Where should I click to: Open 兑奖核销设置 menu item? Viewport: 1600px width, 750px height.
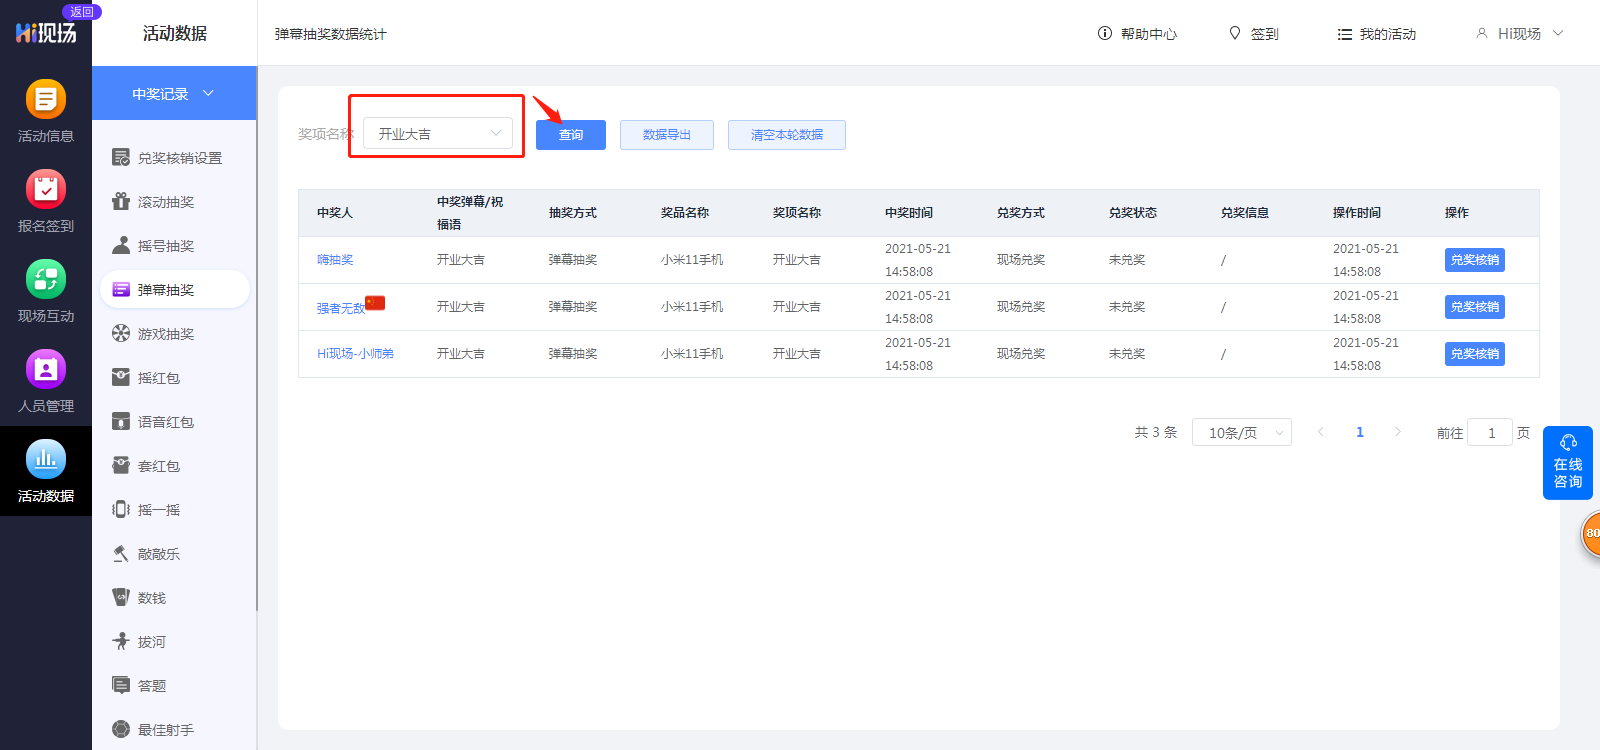click(x=176, y=157)
